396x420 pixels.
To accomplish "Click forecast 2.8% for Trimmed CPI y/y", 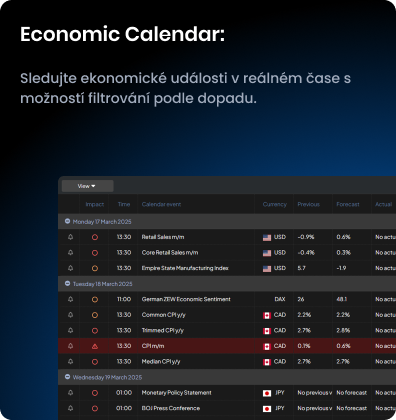I will [x=343, y=330].
